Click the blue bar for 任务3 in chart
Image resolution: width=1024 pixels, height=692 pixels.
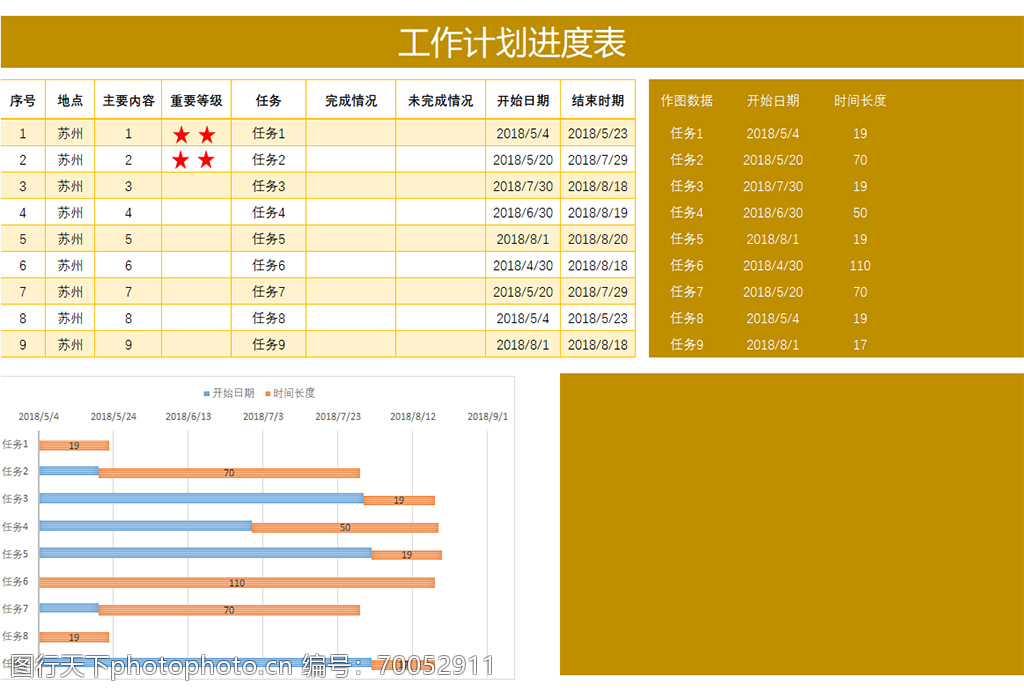pyautogui.click(x=201, y=498)
